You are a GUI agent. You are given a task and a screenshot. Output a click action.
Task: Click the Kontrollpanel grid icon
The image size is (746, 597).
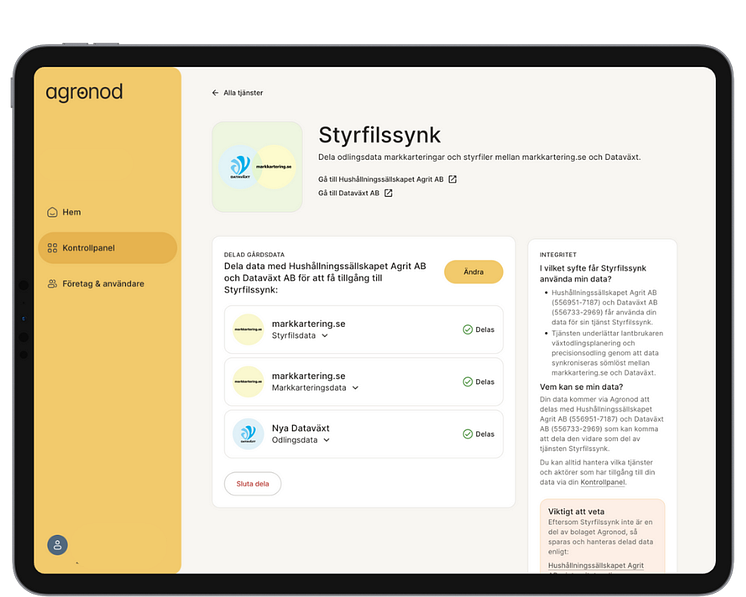click(x=52, y=248)
